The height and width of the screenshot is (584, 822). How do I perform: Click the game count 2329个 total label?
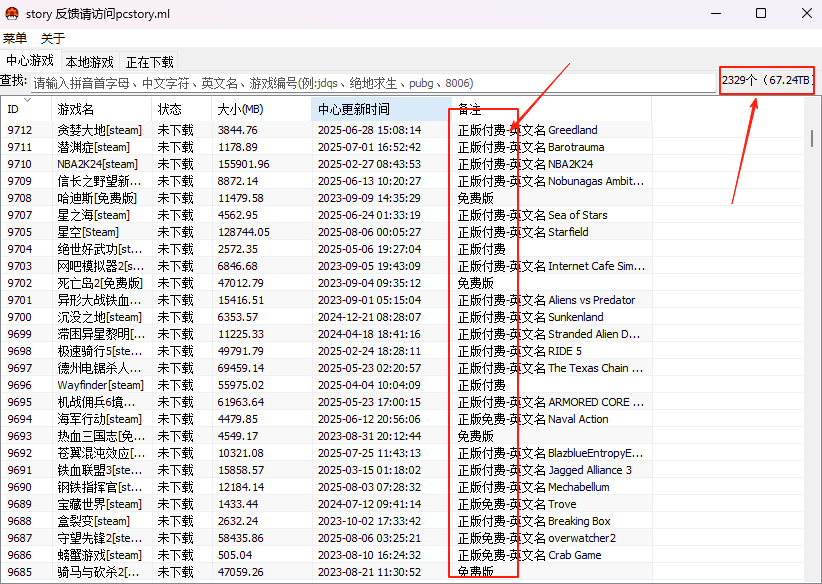click(x=767, y=80)
